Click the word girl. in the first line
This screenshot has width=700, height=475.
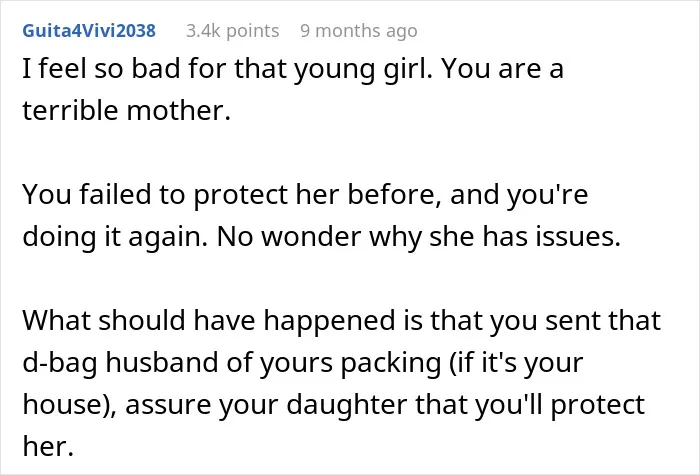pos(408,70)
